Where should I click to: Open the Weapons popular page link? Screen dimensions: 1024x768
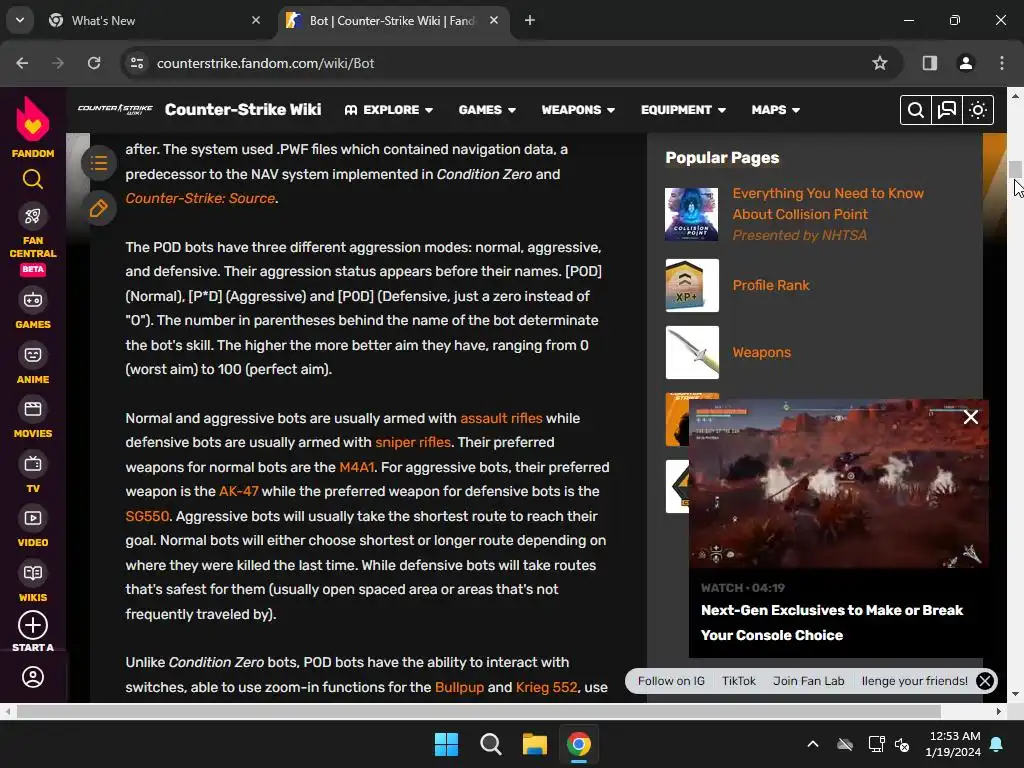point(761,353)
